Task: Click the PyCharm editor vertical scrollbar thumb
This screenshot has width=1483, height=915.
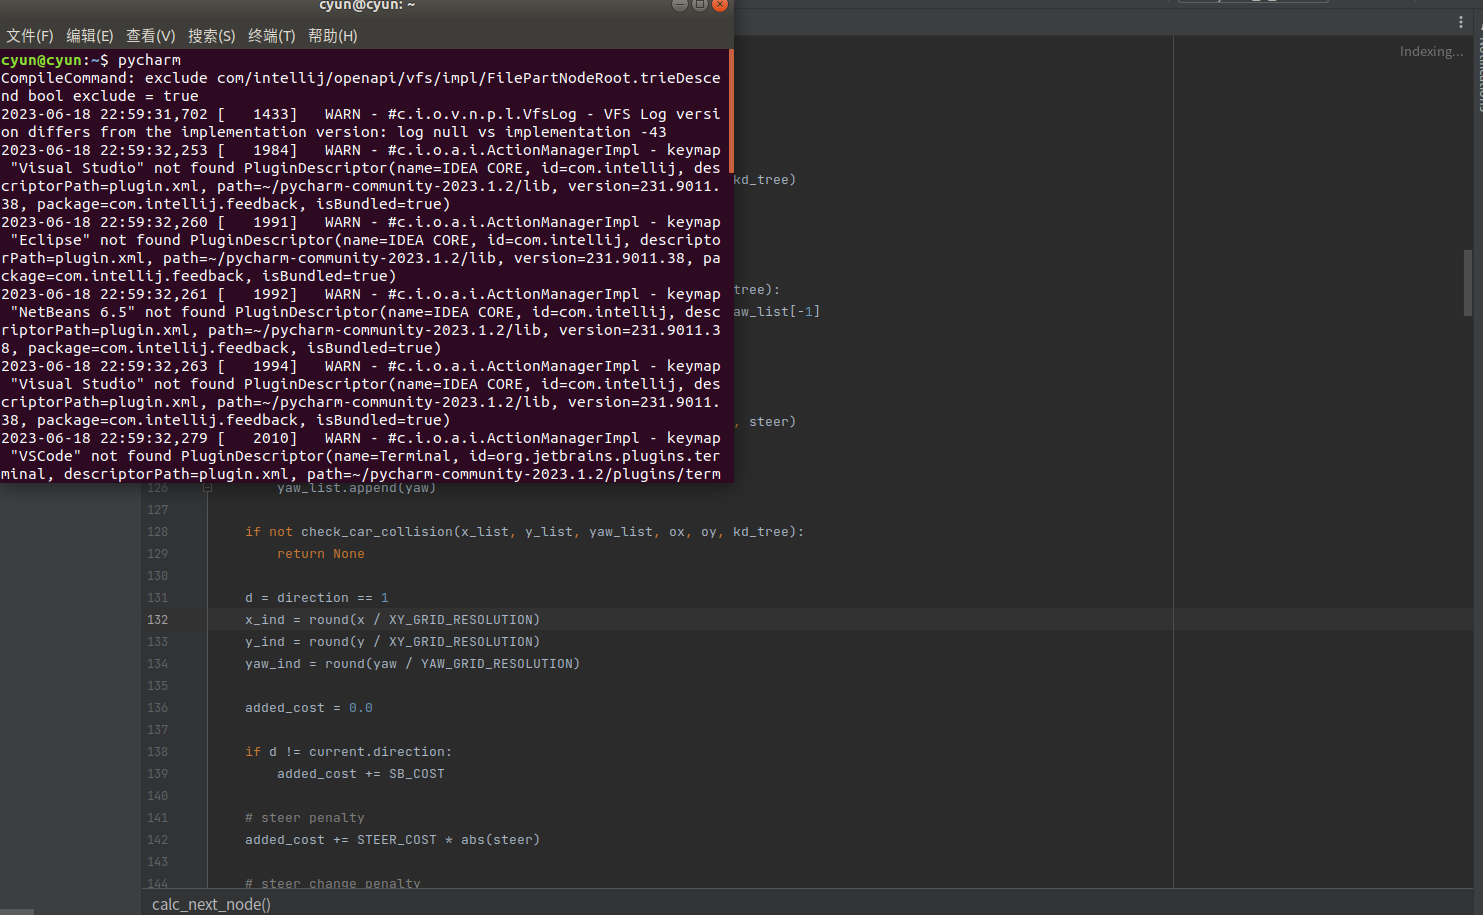Action: click(x=1468, y=283)
